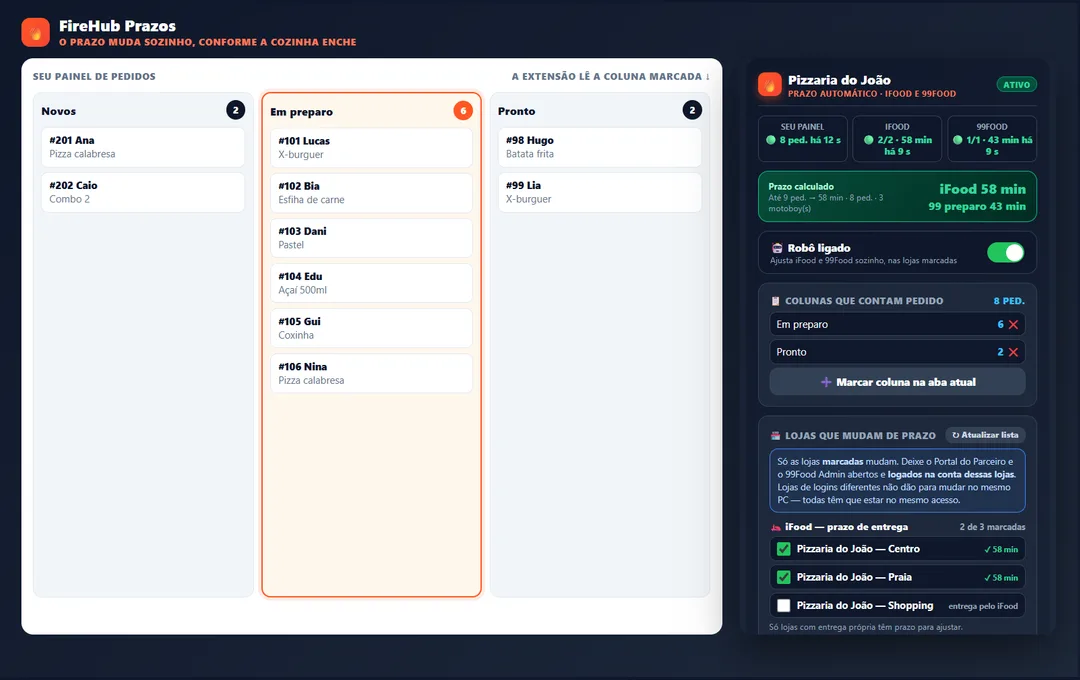Uncheck Pizzaria do João — Praia
Viewport: 1080px width, 680px height.
783,577
